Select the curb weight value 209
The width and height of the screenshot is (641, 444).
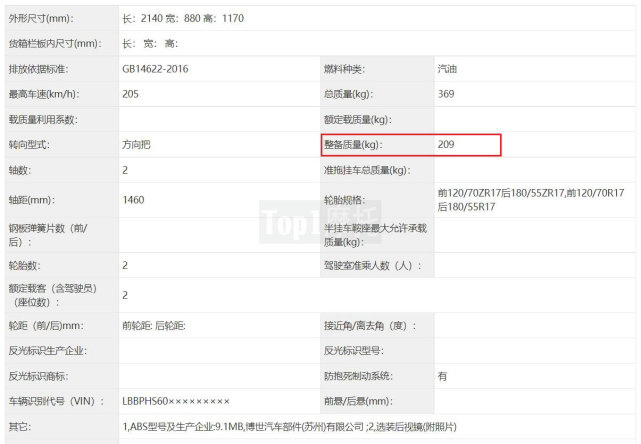click(x=446, y=144)
